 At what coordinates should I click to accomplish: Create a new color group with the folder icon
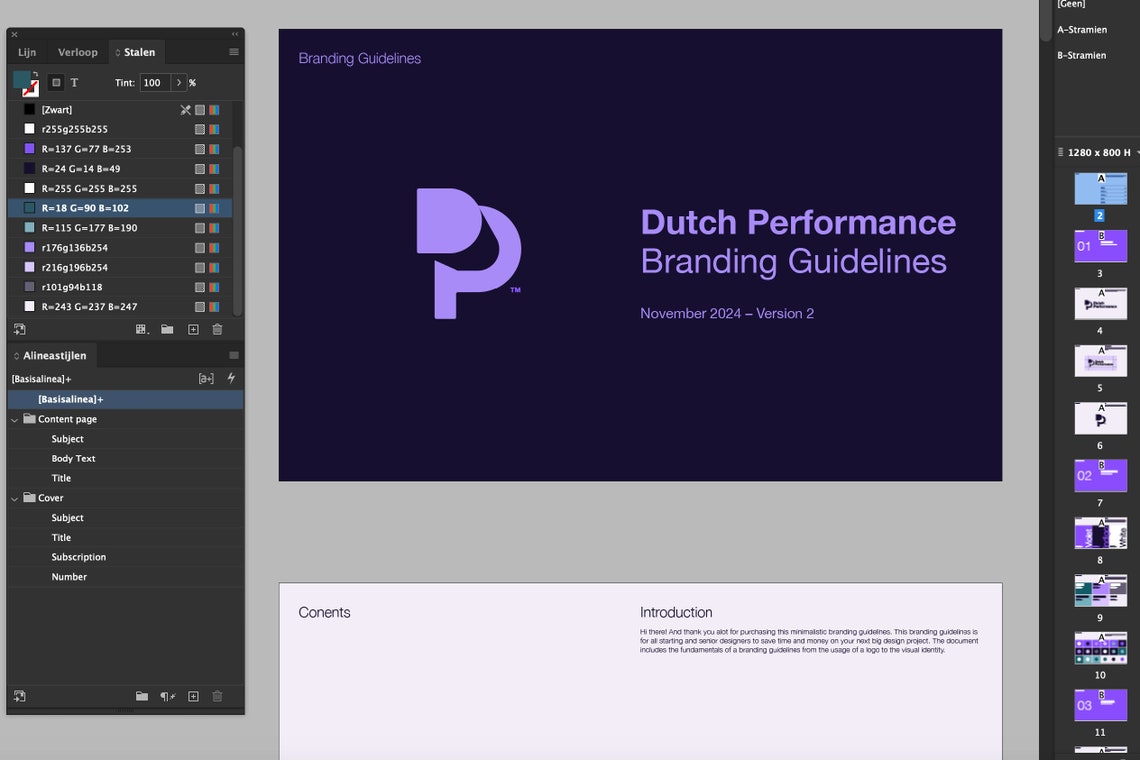(x=167, y=329)
